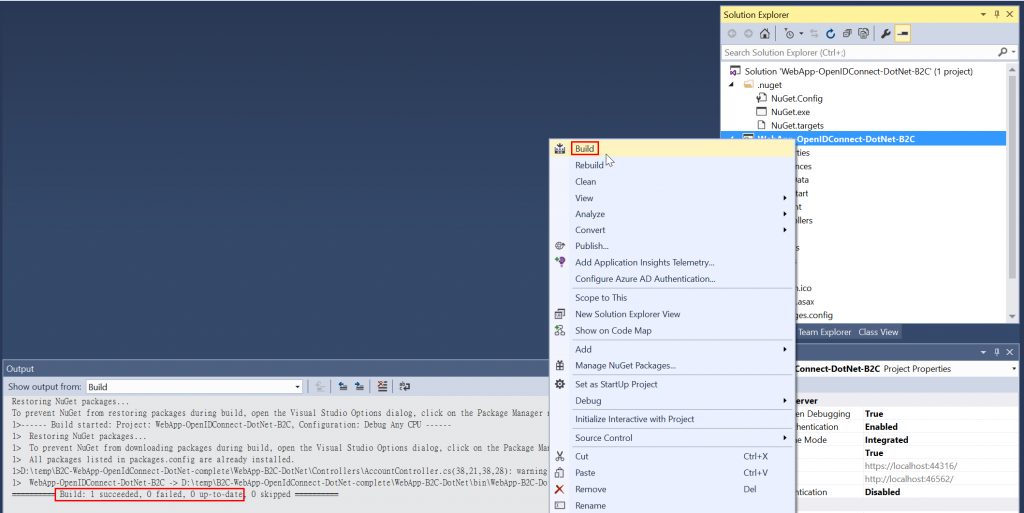Collapse the .nuget folder expander triangle

click(x=731, y=85)
